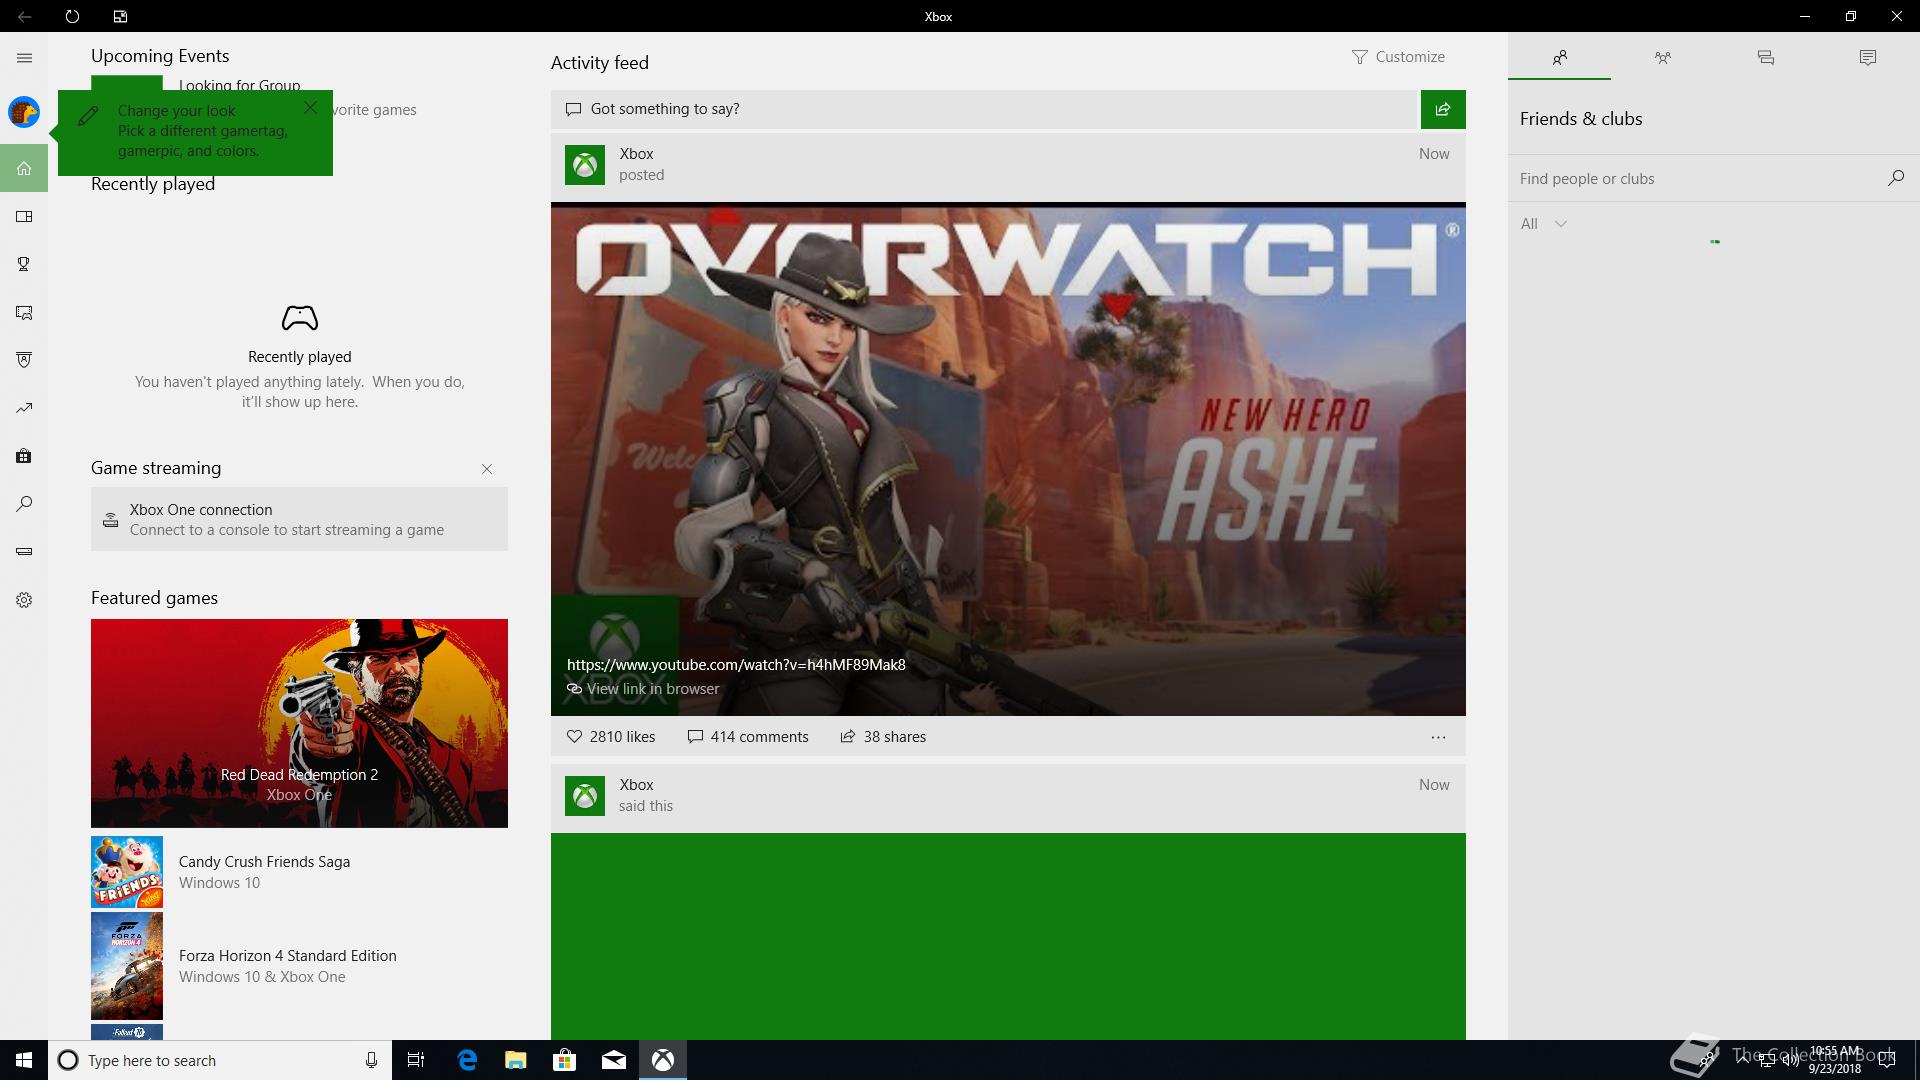Switch to the Parties tab

(x=1662, y=57)
